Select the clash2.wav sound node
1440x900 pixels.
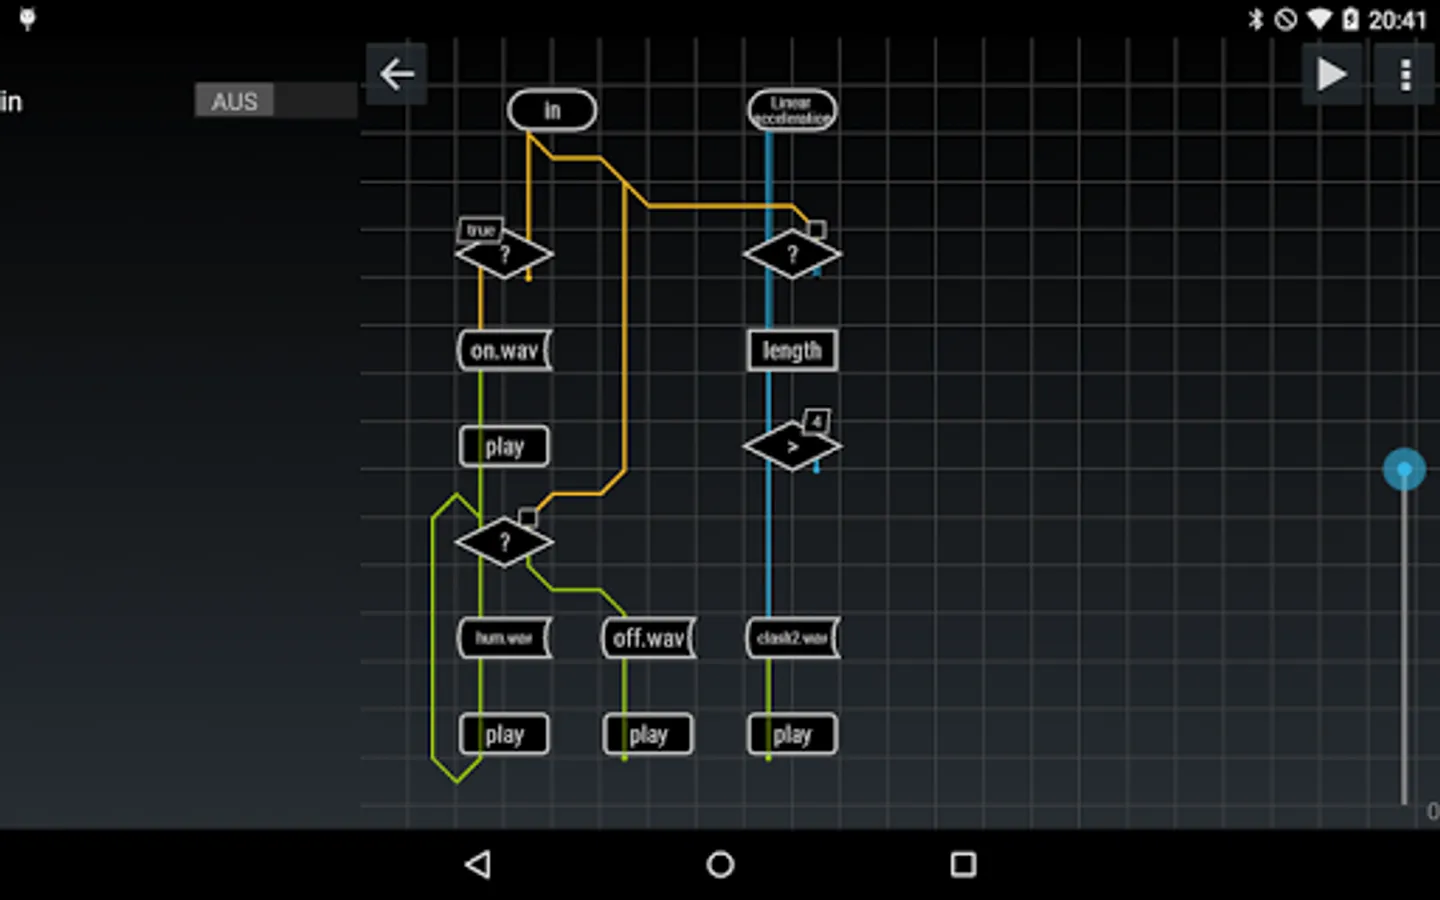point(792,638)
